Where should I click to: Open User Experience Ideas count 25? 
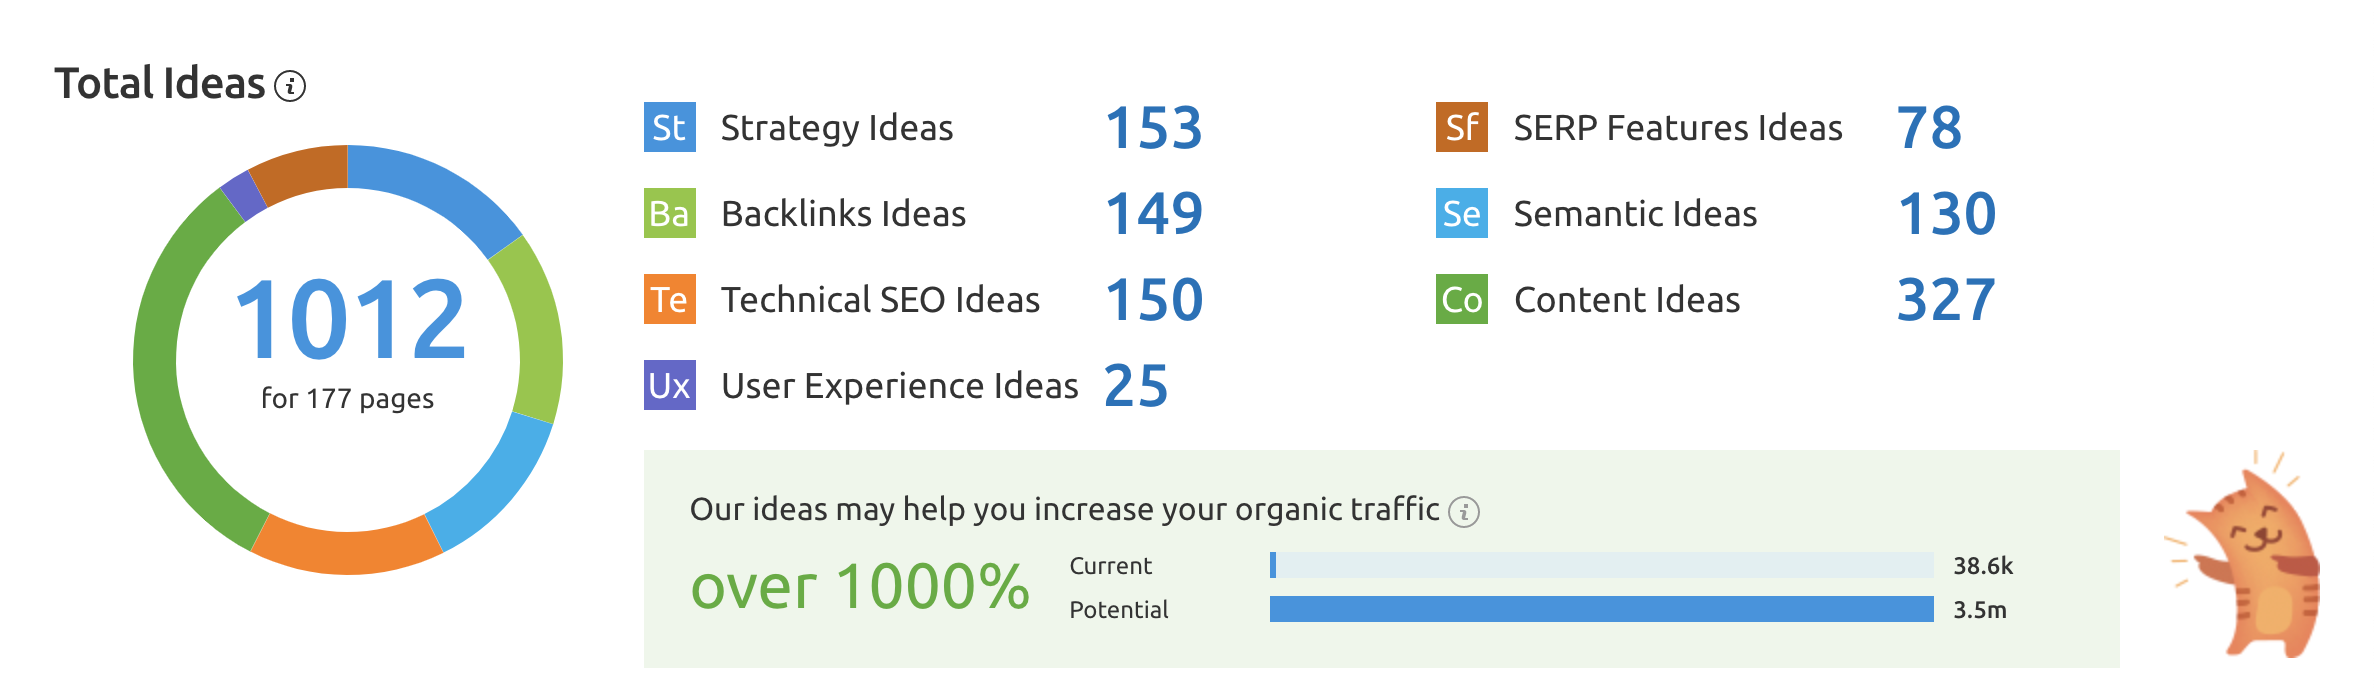1136,386
